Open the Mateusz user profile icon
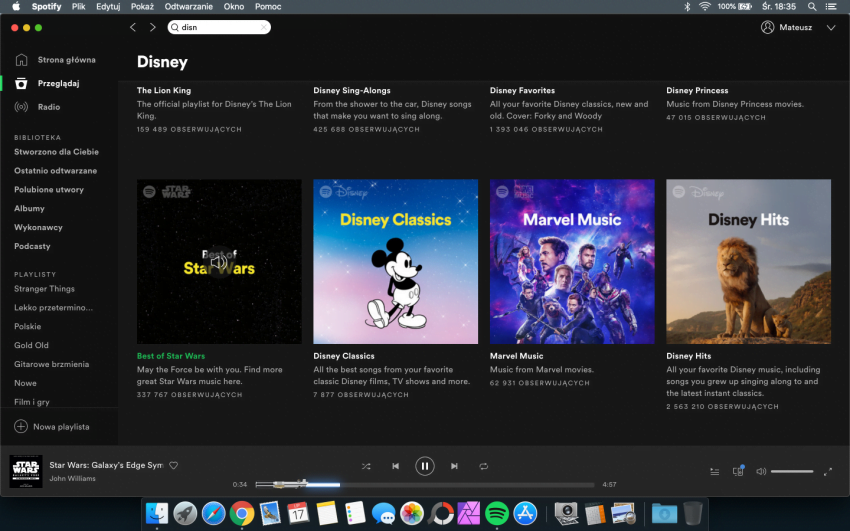This screenshot has width=850, height=531. [767, 27]
